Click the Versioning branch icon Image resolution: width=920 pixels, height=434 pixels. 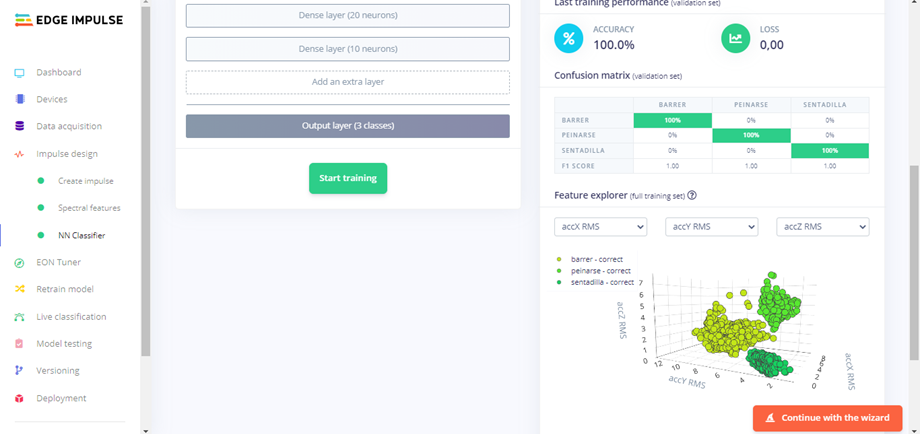click(x=19, y=371)
